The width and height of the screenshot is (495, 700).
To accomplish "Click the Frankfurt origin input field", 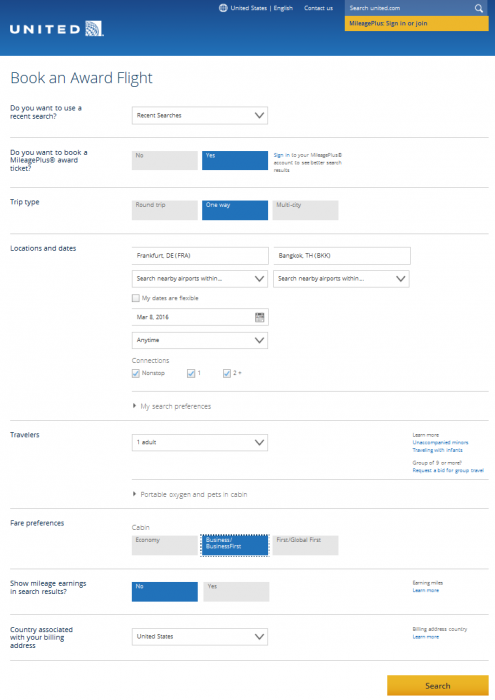I will click(x=200, y=256).
